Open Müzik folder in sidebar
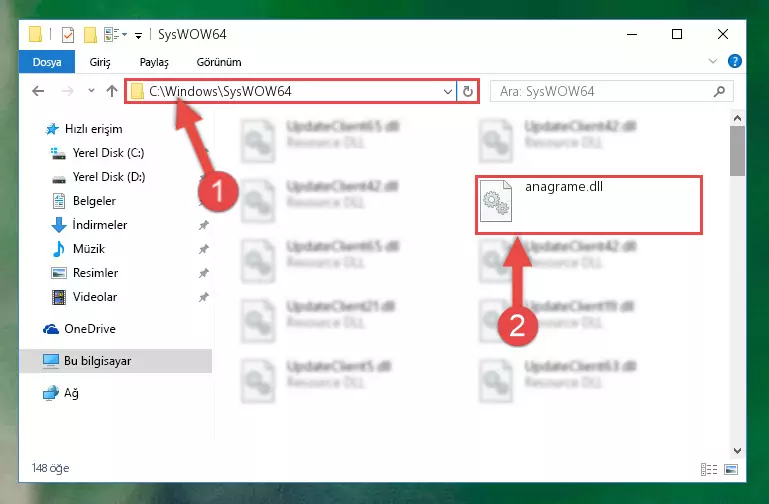769x504 pixels. click(88, 249)
